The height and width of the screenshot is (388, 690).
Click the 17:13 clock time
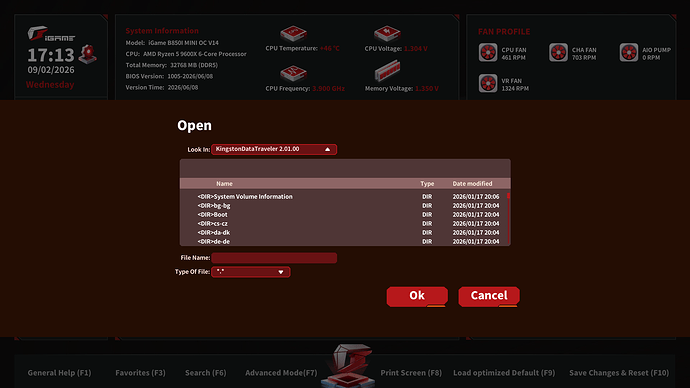pyautogui.click(x=51, y=55)
